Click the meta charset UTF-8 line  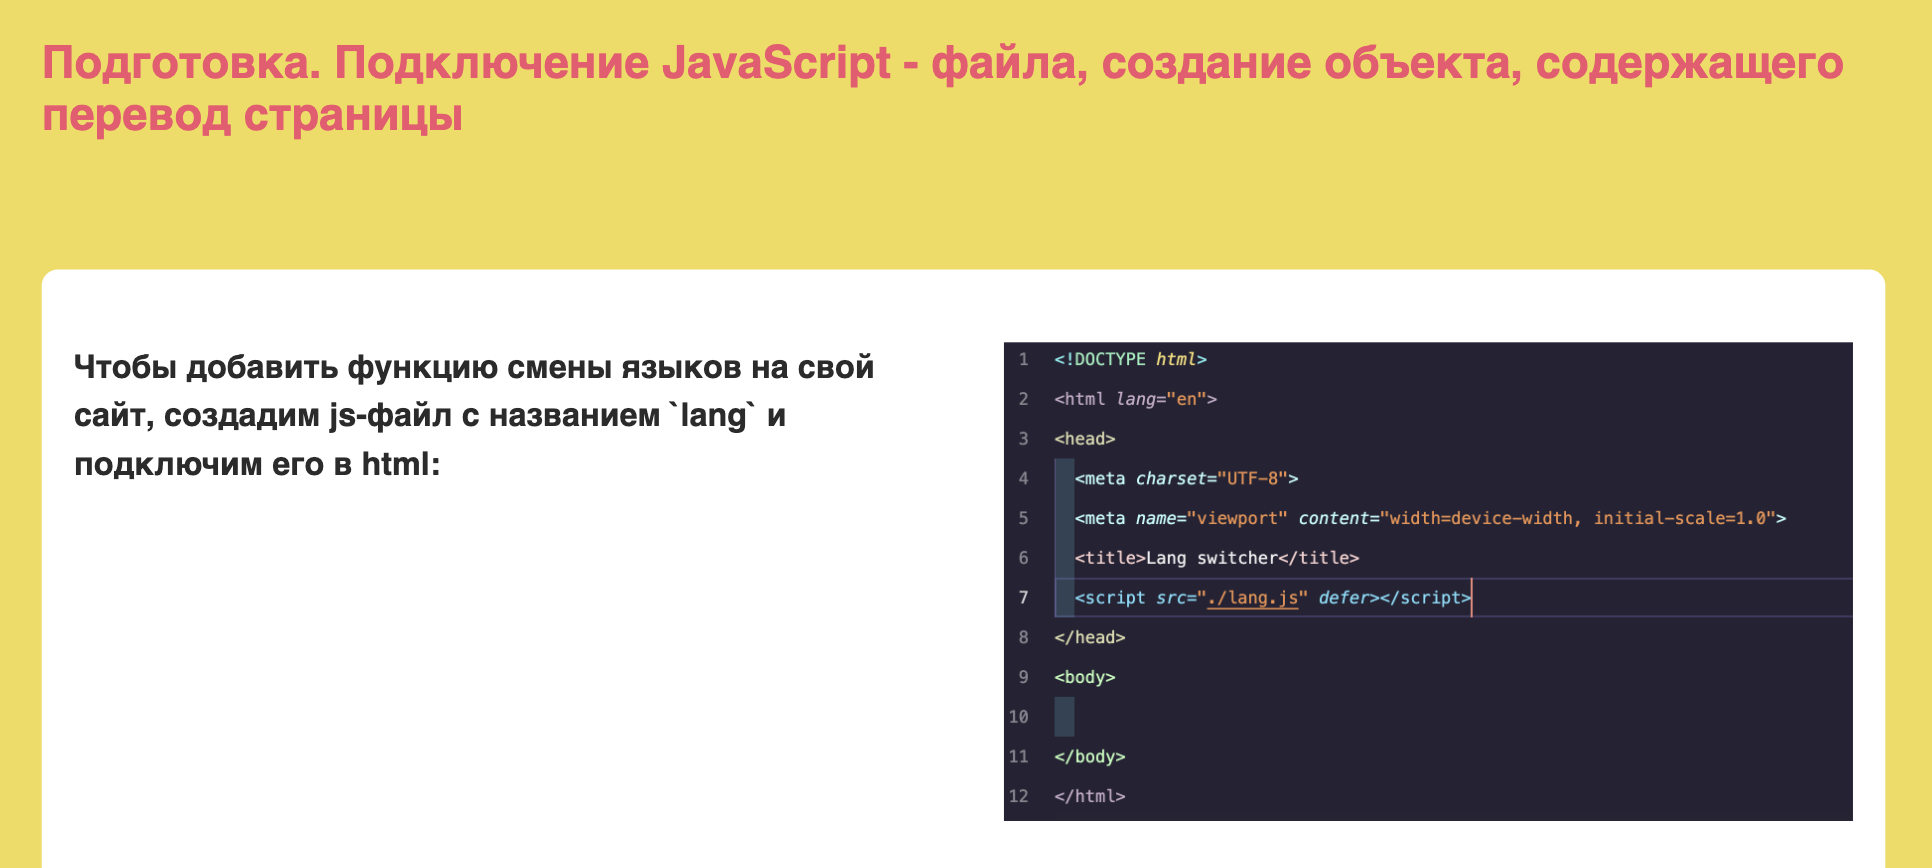1186,479
